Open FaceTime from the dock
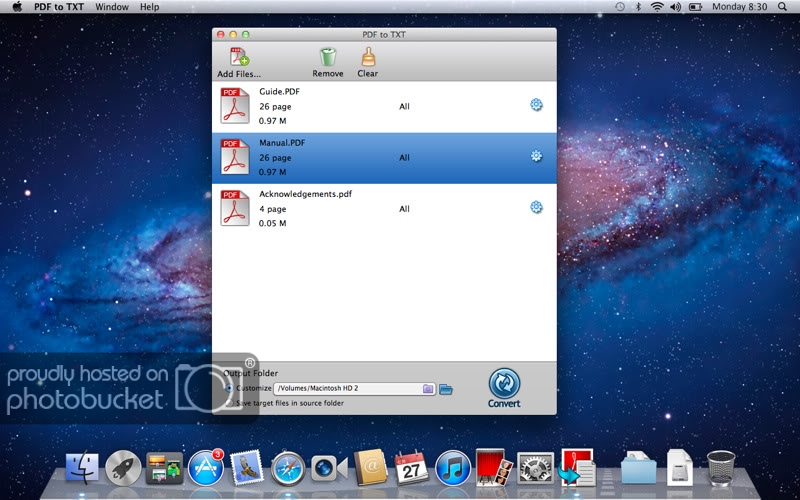 click(x=329, y=468)
